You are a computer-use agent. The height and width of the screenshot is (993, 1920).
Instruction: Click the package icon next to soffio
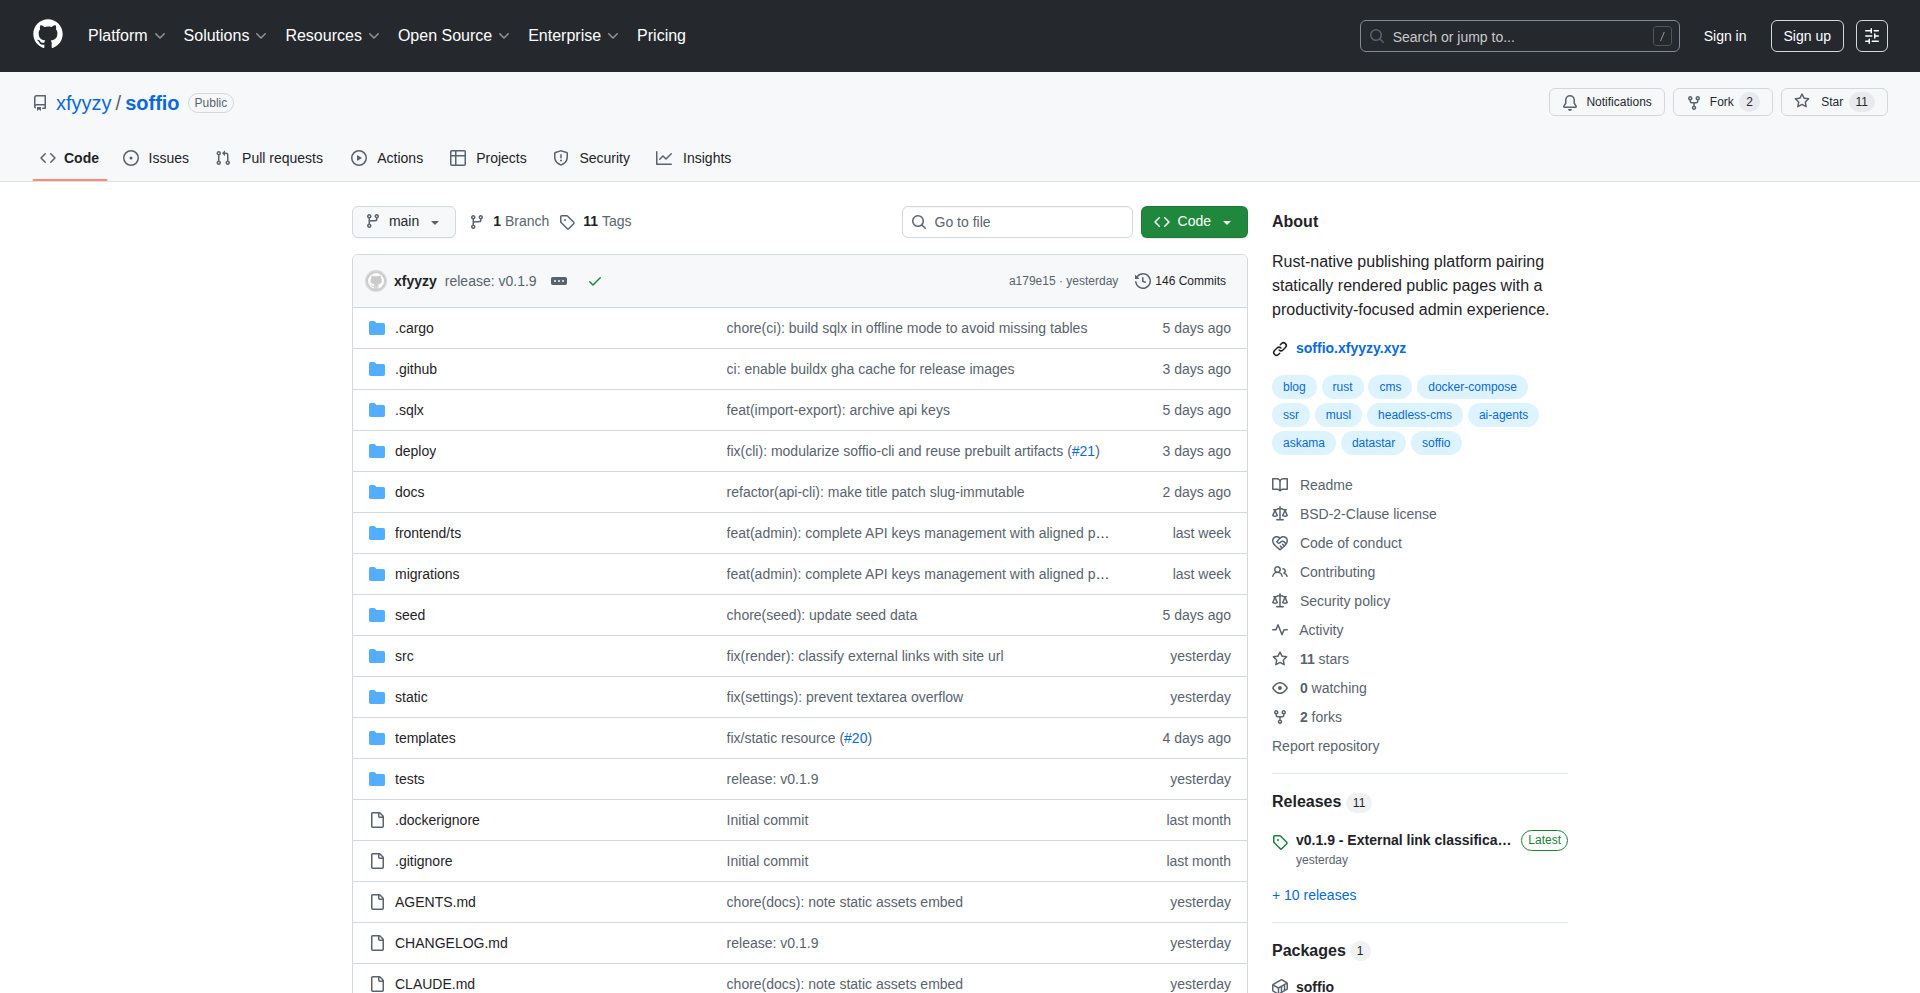pos(1280,986)
